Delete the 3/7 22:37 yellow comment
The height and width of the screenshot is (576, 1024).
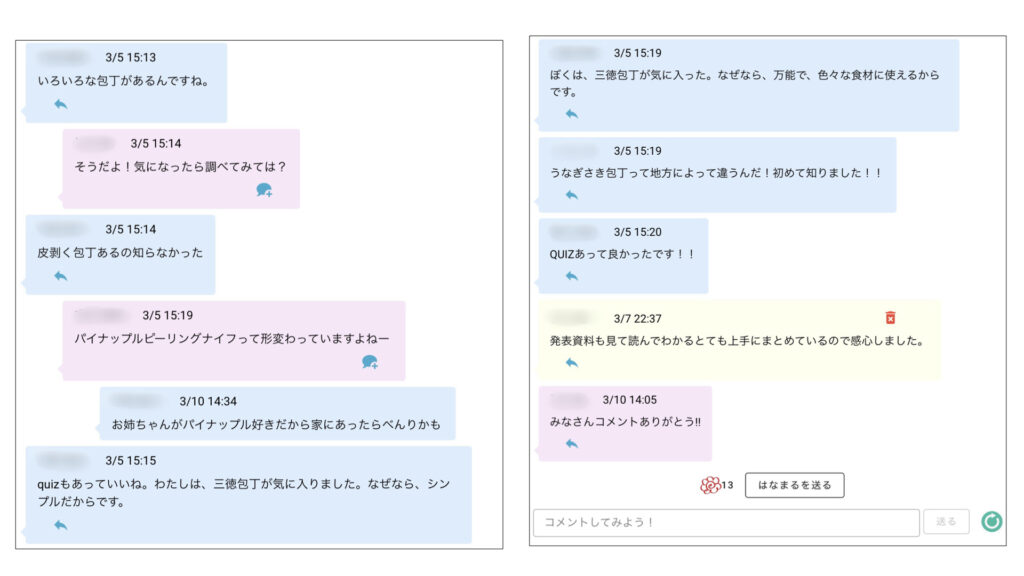coord(890,318)
